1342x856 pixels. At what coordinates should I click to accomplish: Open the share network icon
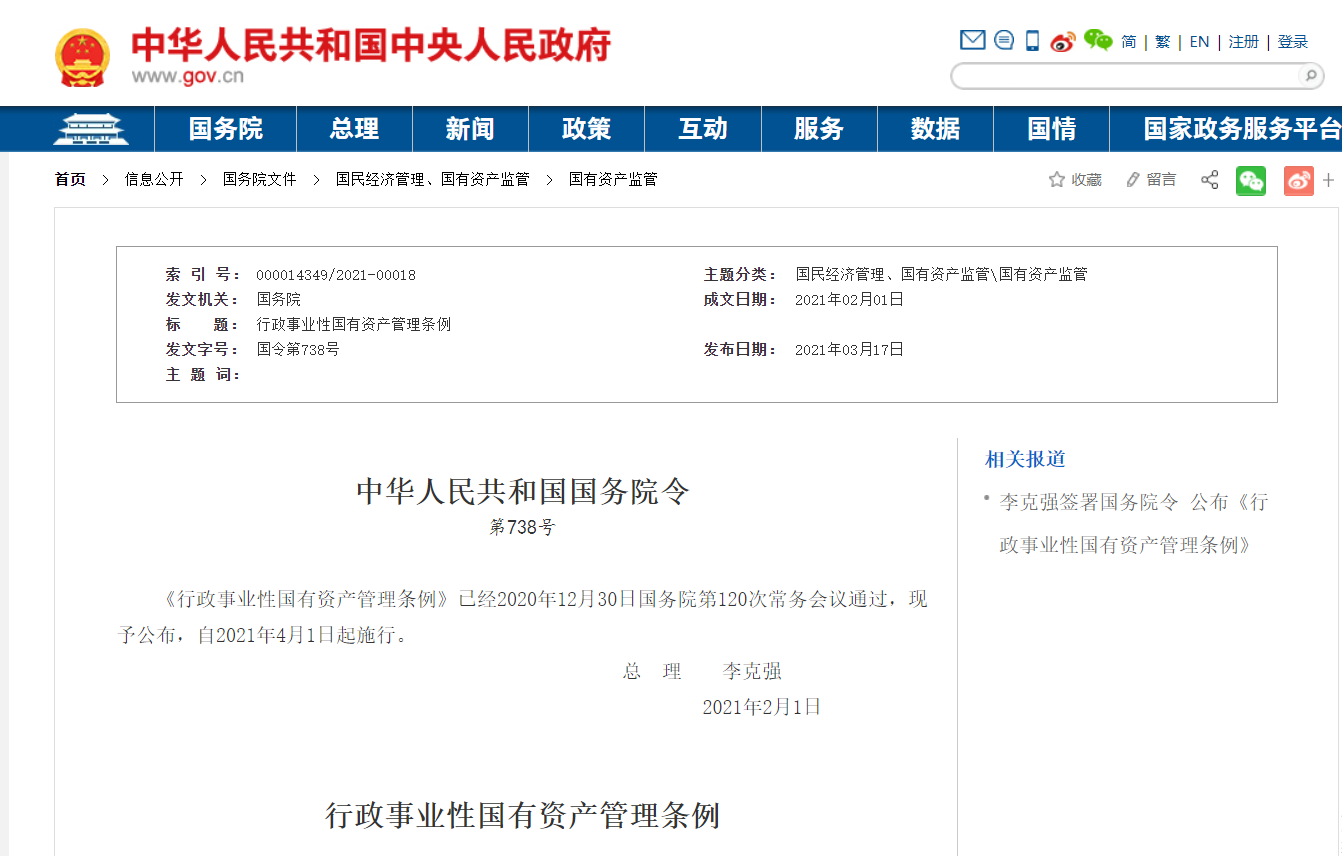point(1209,179)
